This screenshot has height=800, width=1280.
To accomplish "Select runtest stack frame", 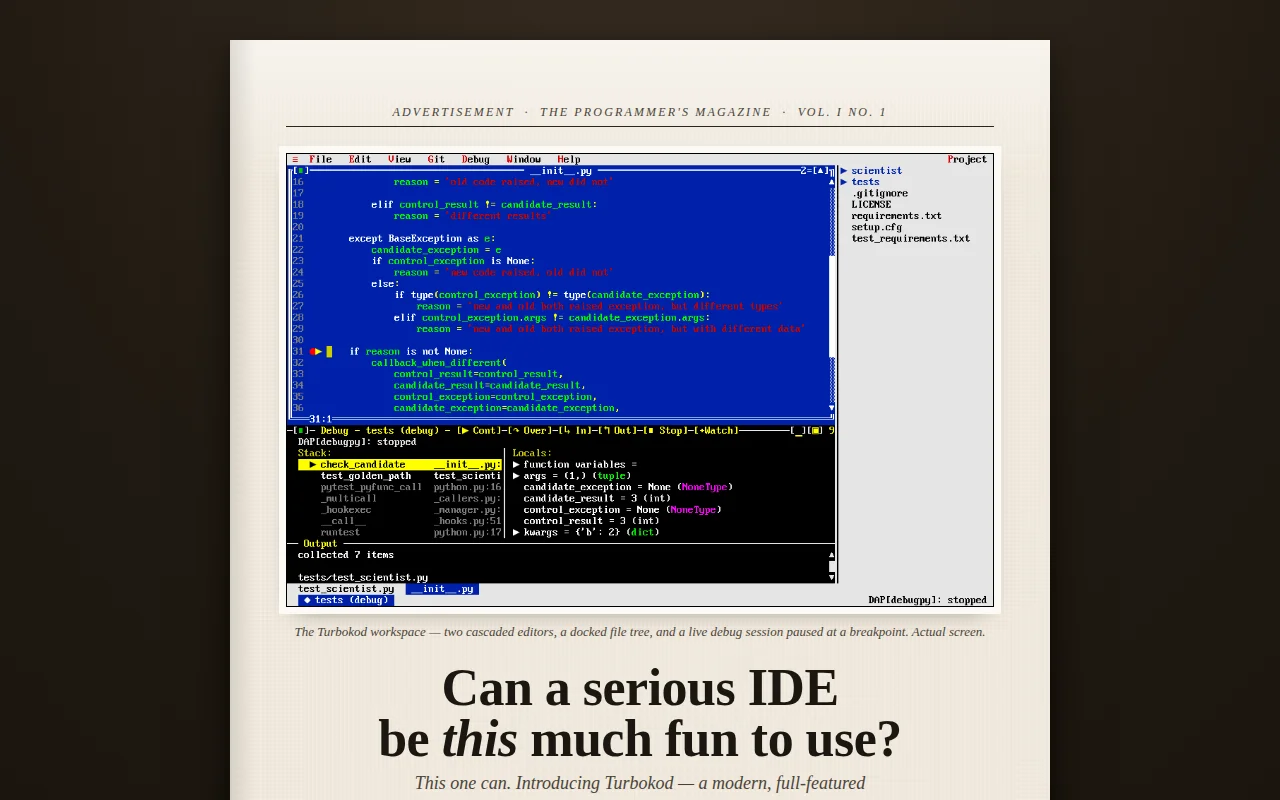I will 400,532.
